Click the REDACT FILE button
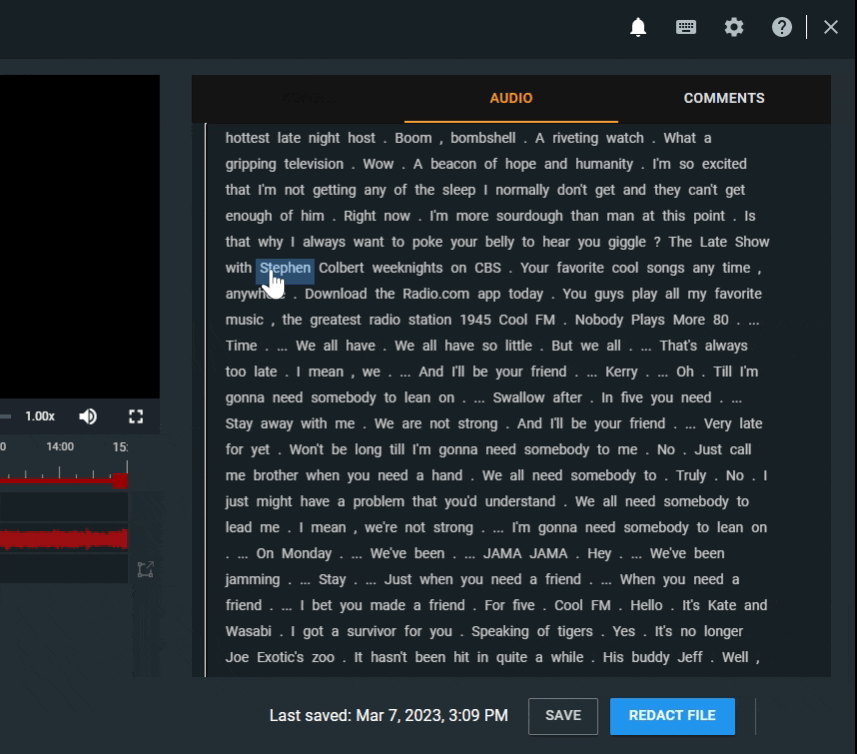Viewport: 857px width, 754px height. [x=671, y=716]
